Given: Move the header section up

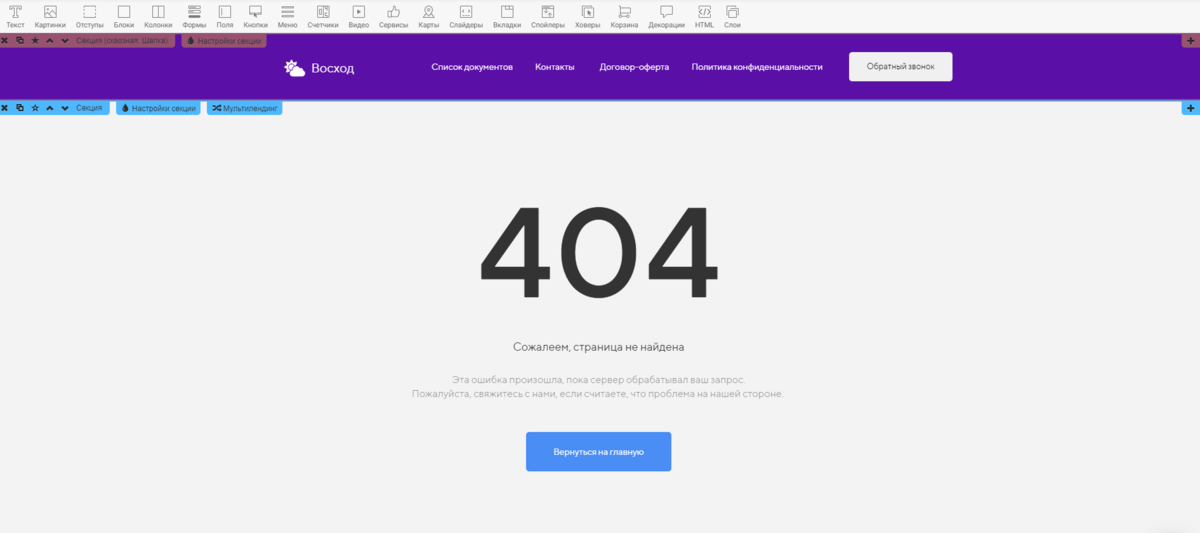Looking at the screenshot, I should click(50, 41).
